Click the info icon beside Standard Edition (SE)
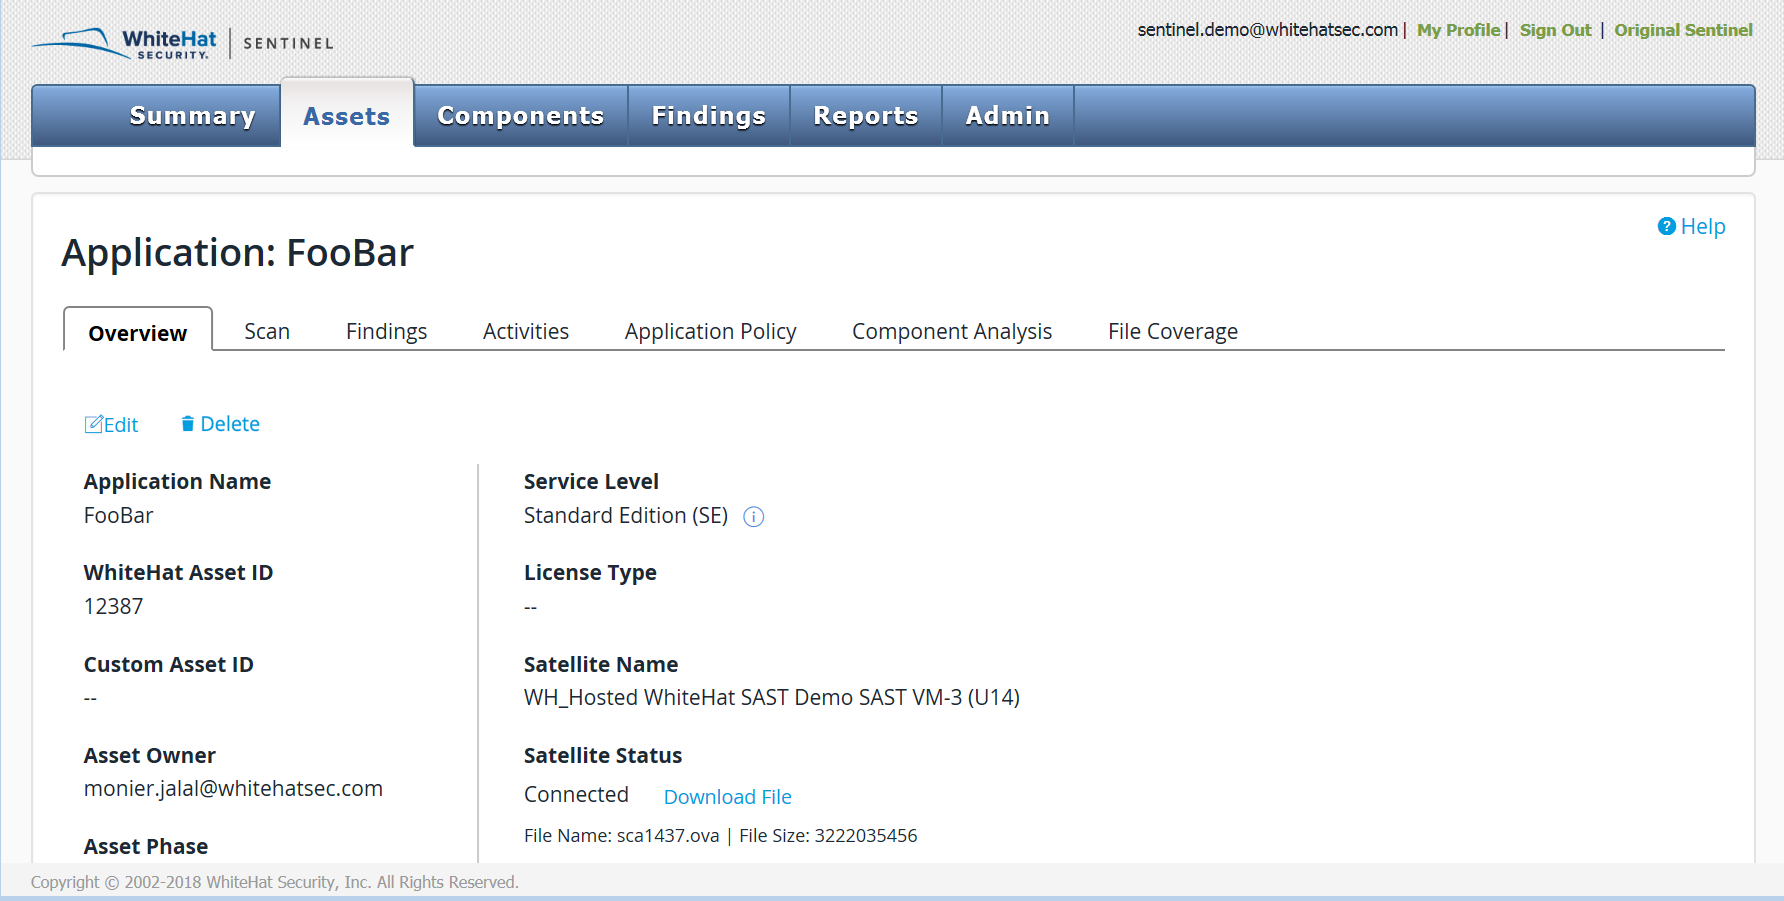 (x=754, y=517)
